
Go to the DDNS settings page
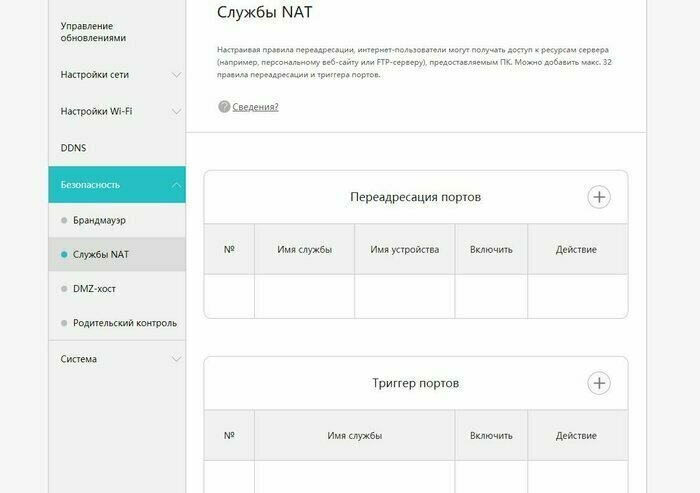(x=74, y=148)
